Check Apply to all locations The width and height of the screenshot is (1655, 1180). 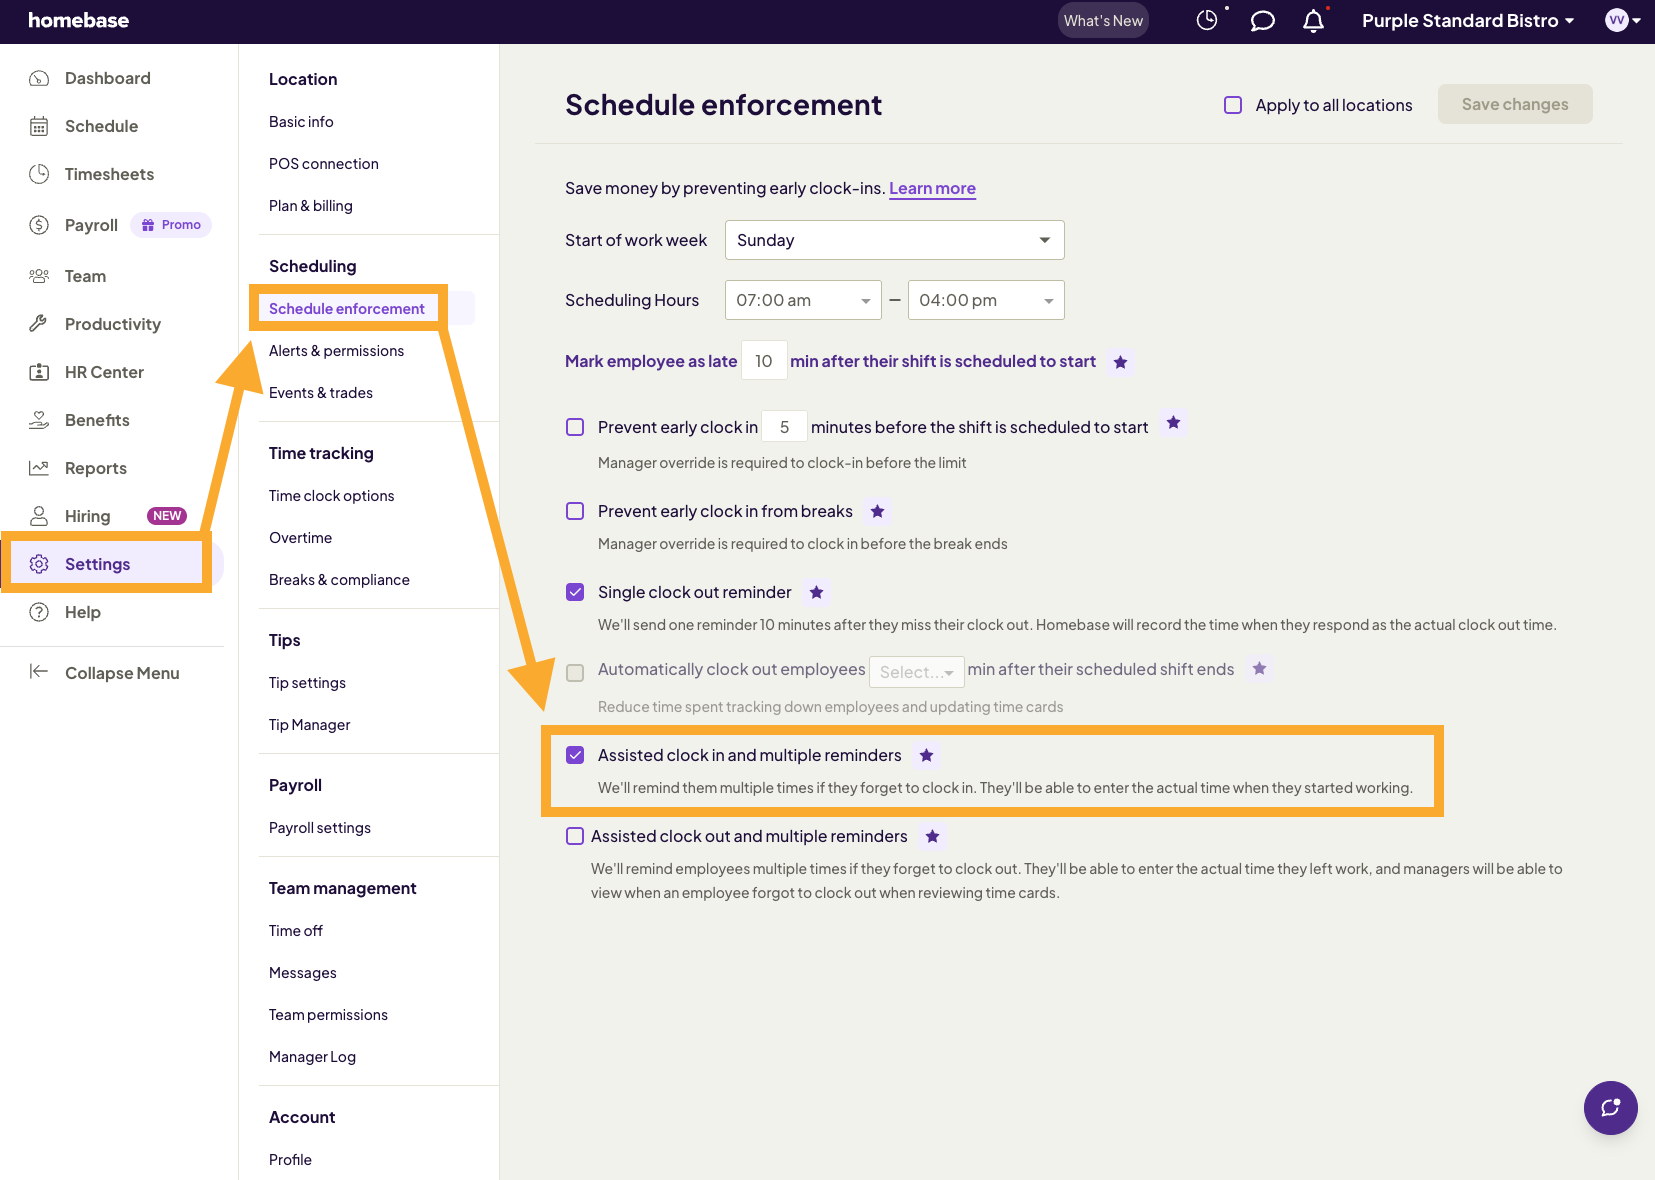1233,105
